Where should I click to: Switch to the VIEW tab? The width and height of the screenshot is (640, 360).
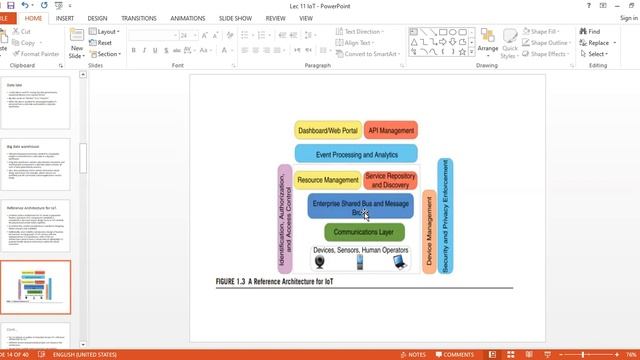click(x=306, y=18)
